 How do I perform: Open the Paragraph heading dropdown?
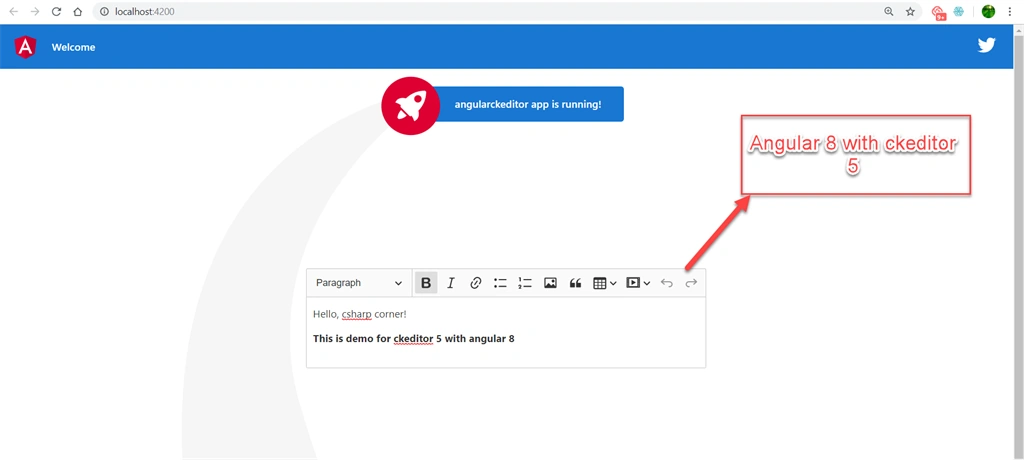pyautogui.click(x=359, y=283)
